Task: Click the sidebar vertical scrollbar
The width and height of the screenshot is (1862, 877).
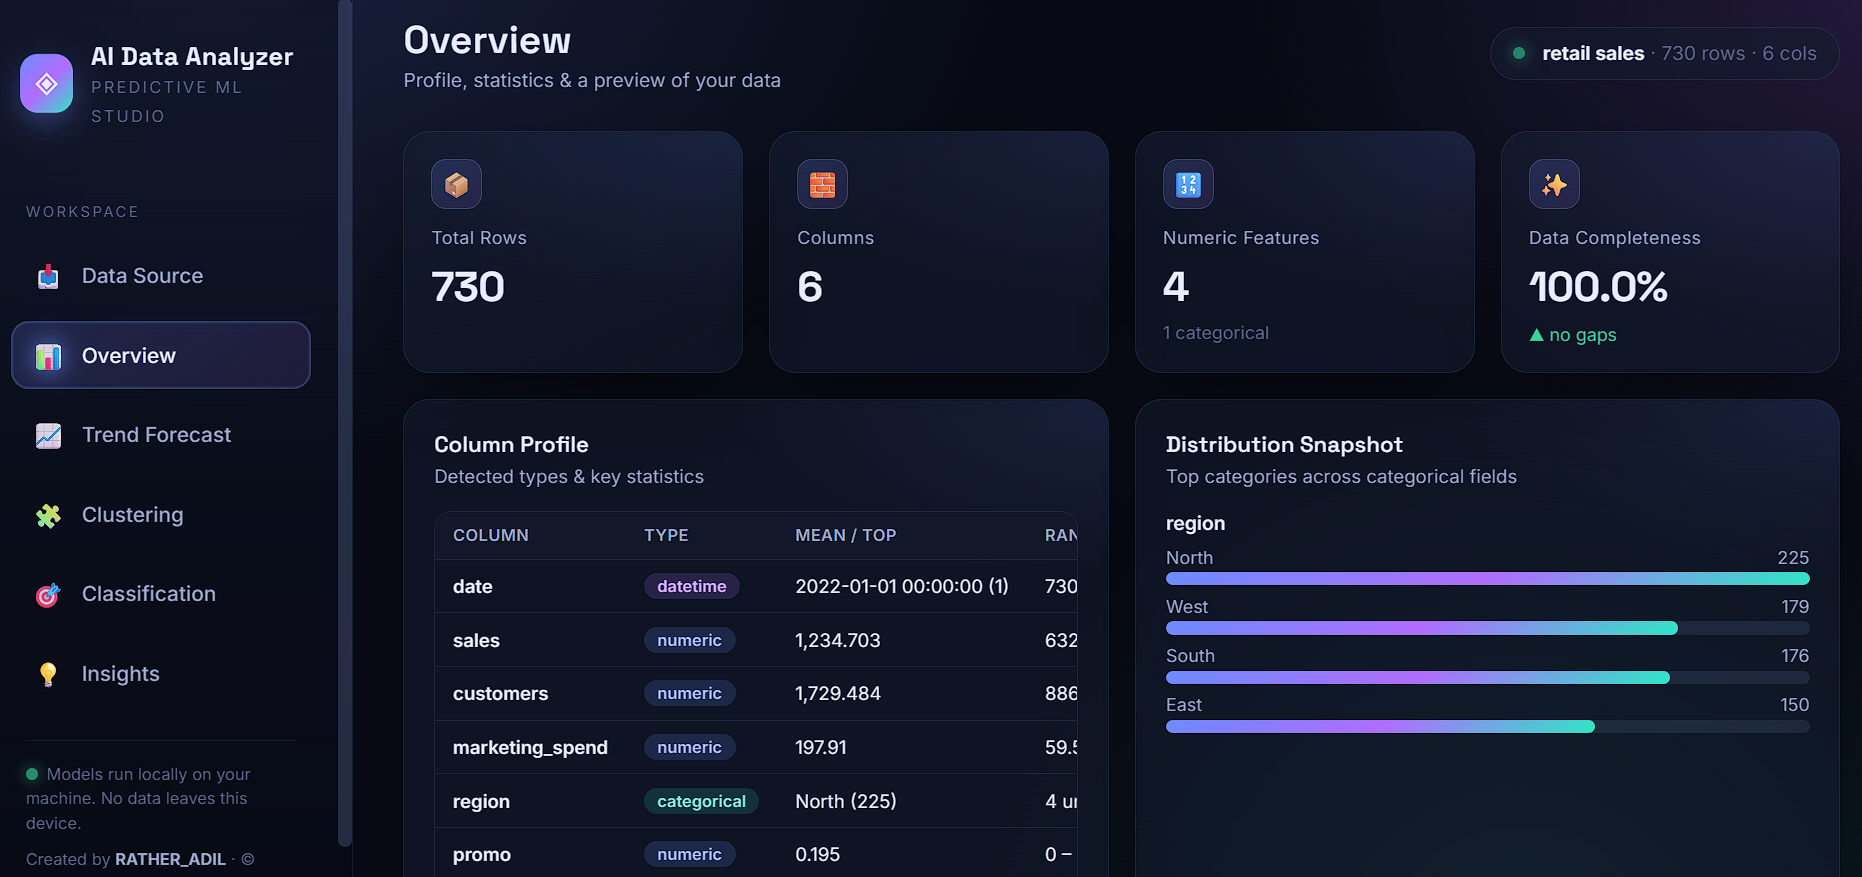Action: pos(345,423)
